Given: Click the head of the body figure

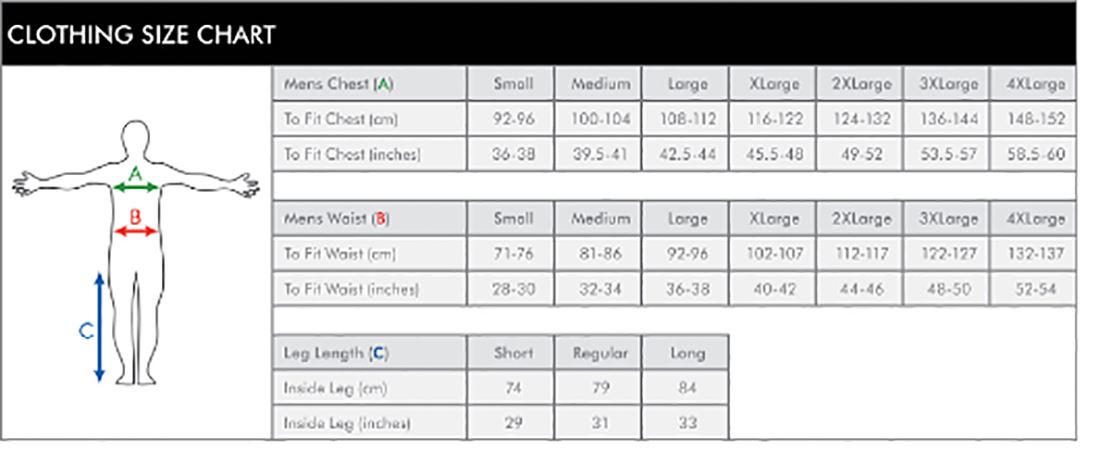Looking at the screenshot, I should point(136,139).
